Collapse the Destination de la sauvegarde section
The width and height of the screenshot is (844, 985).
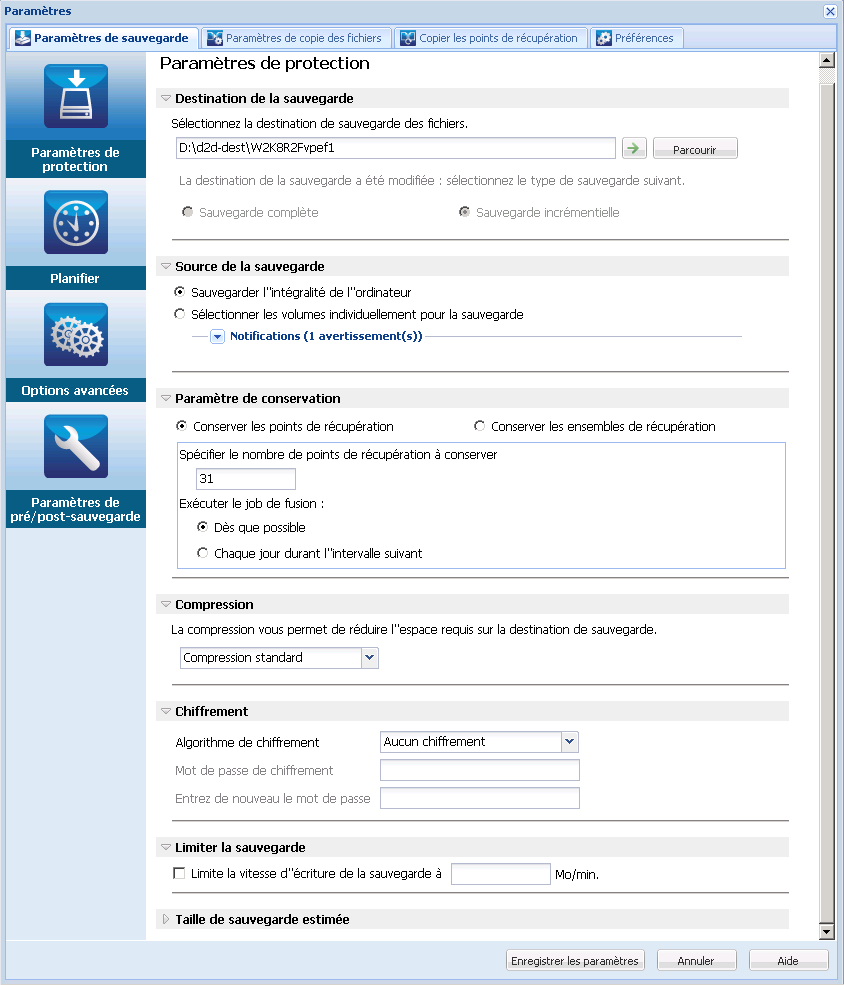click(166, 99)
